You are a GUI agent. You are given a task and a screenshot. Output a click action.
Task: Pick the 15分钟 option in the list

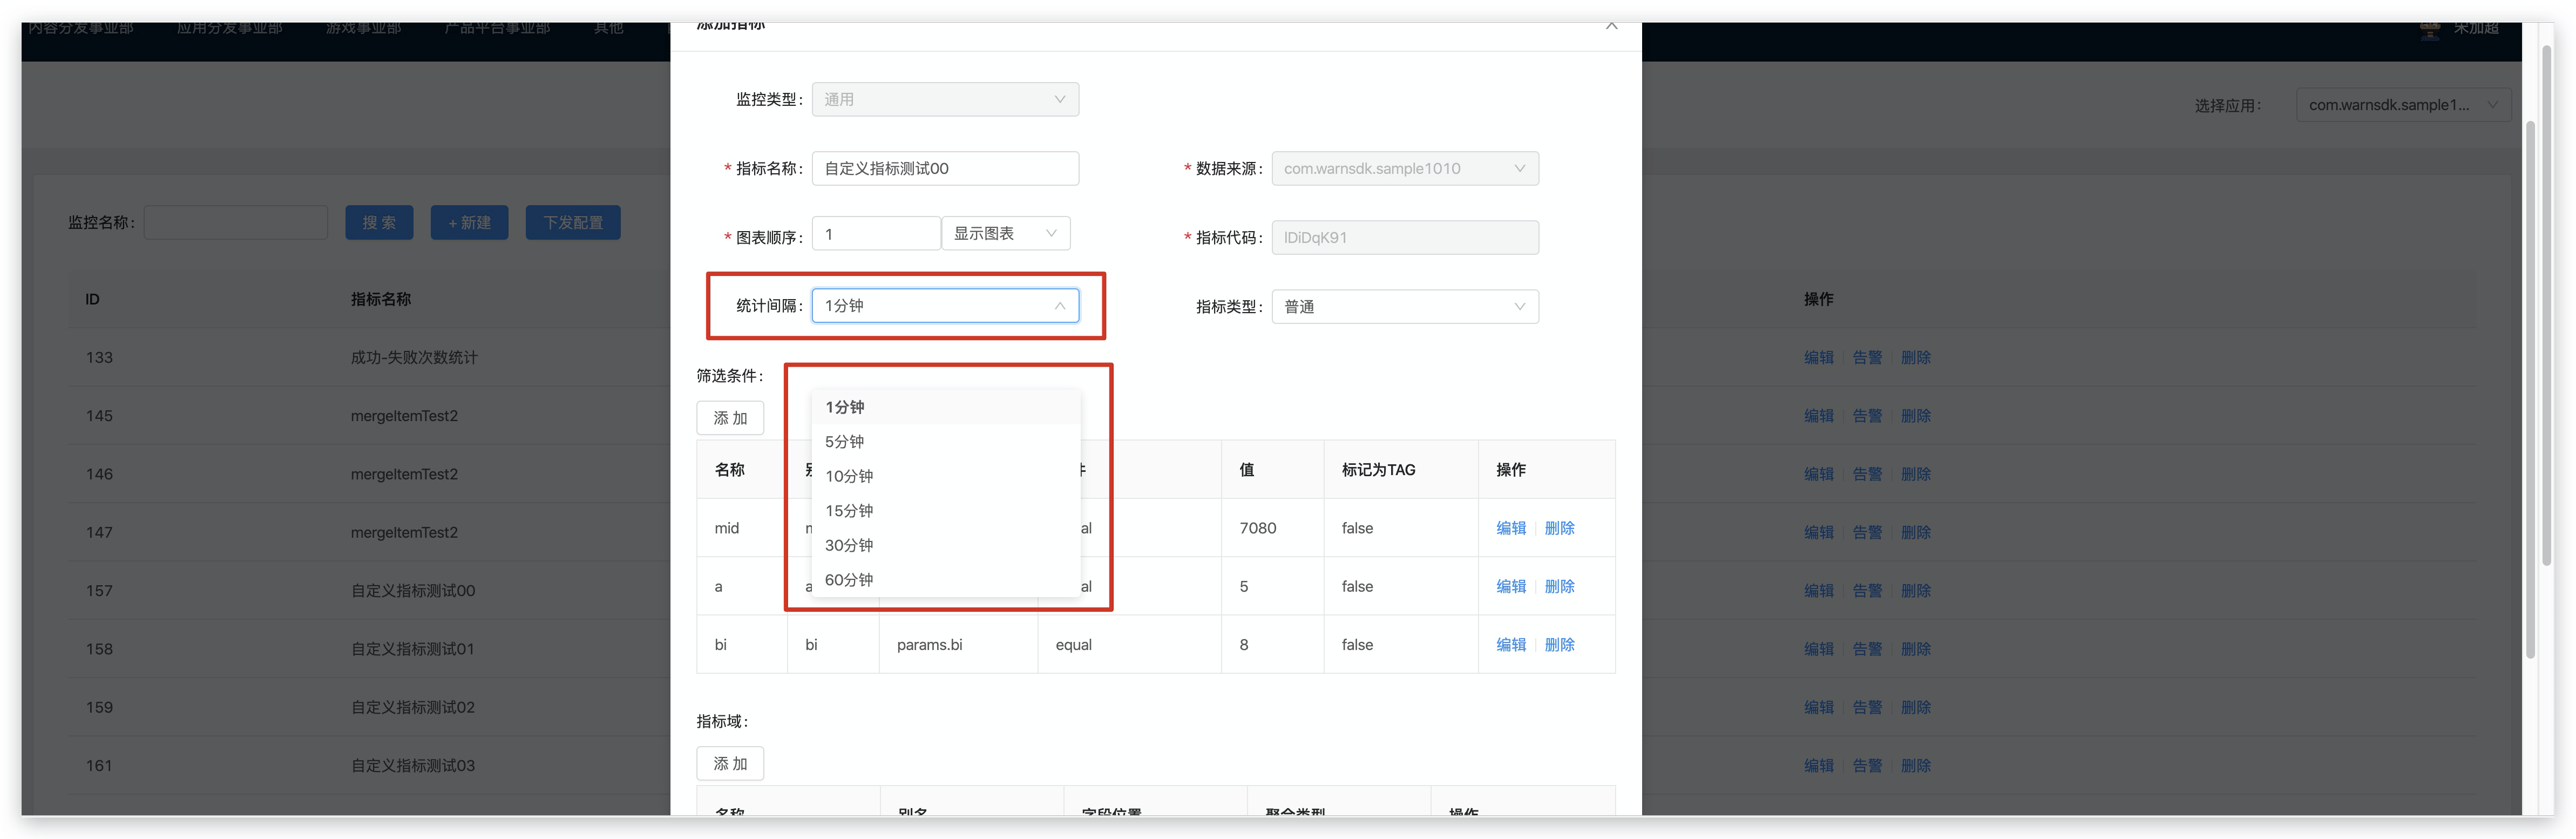click(848, 510)
